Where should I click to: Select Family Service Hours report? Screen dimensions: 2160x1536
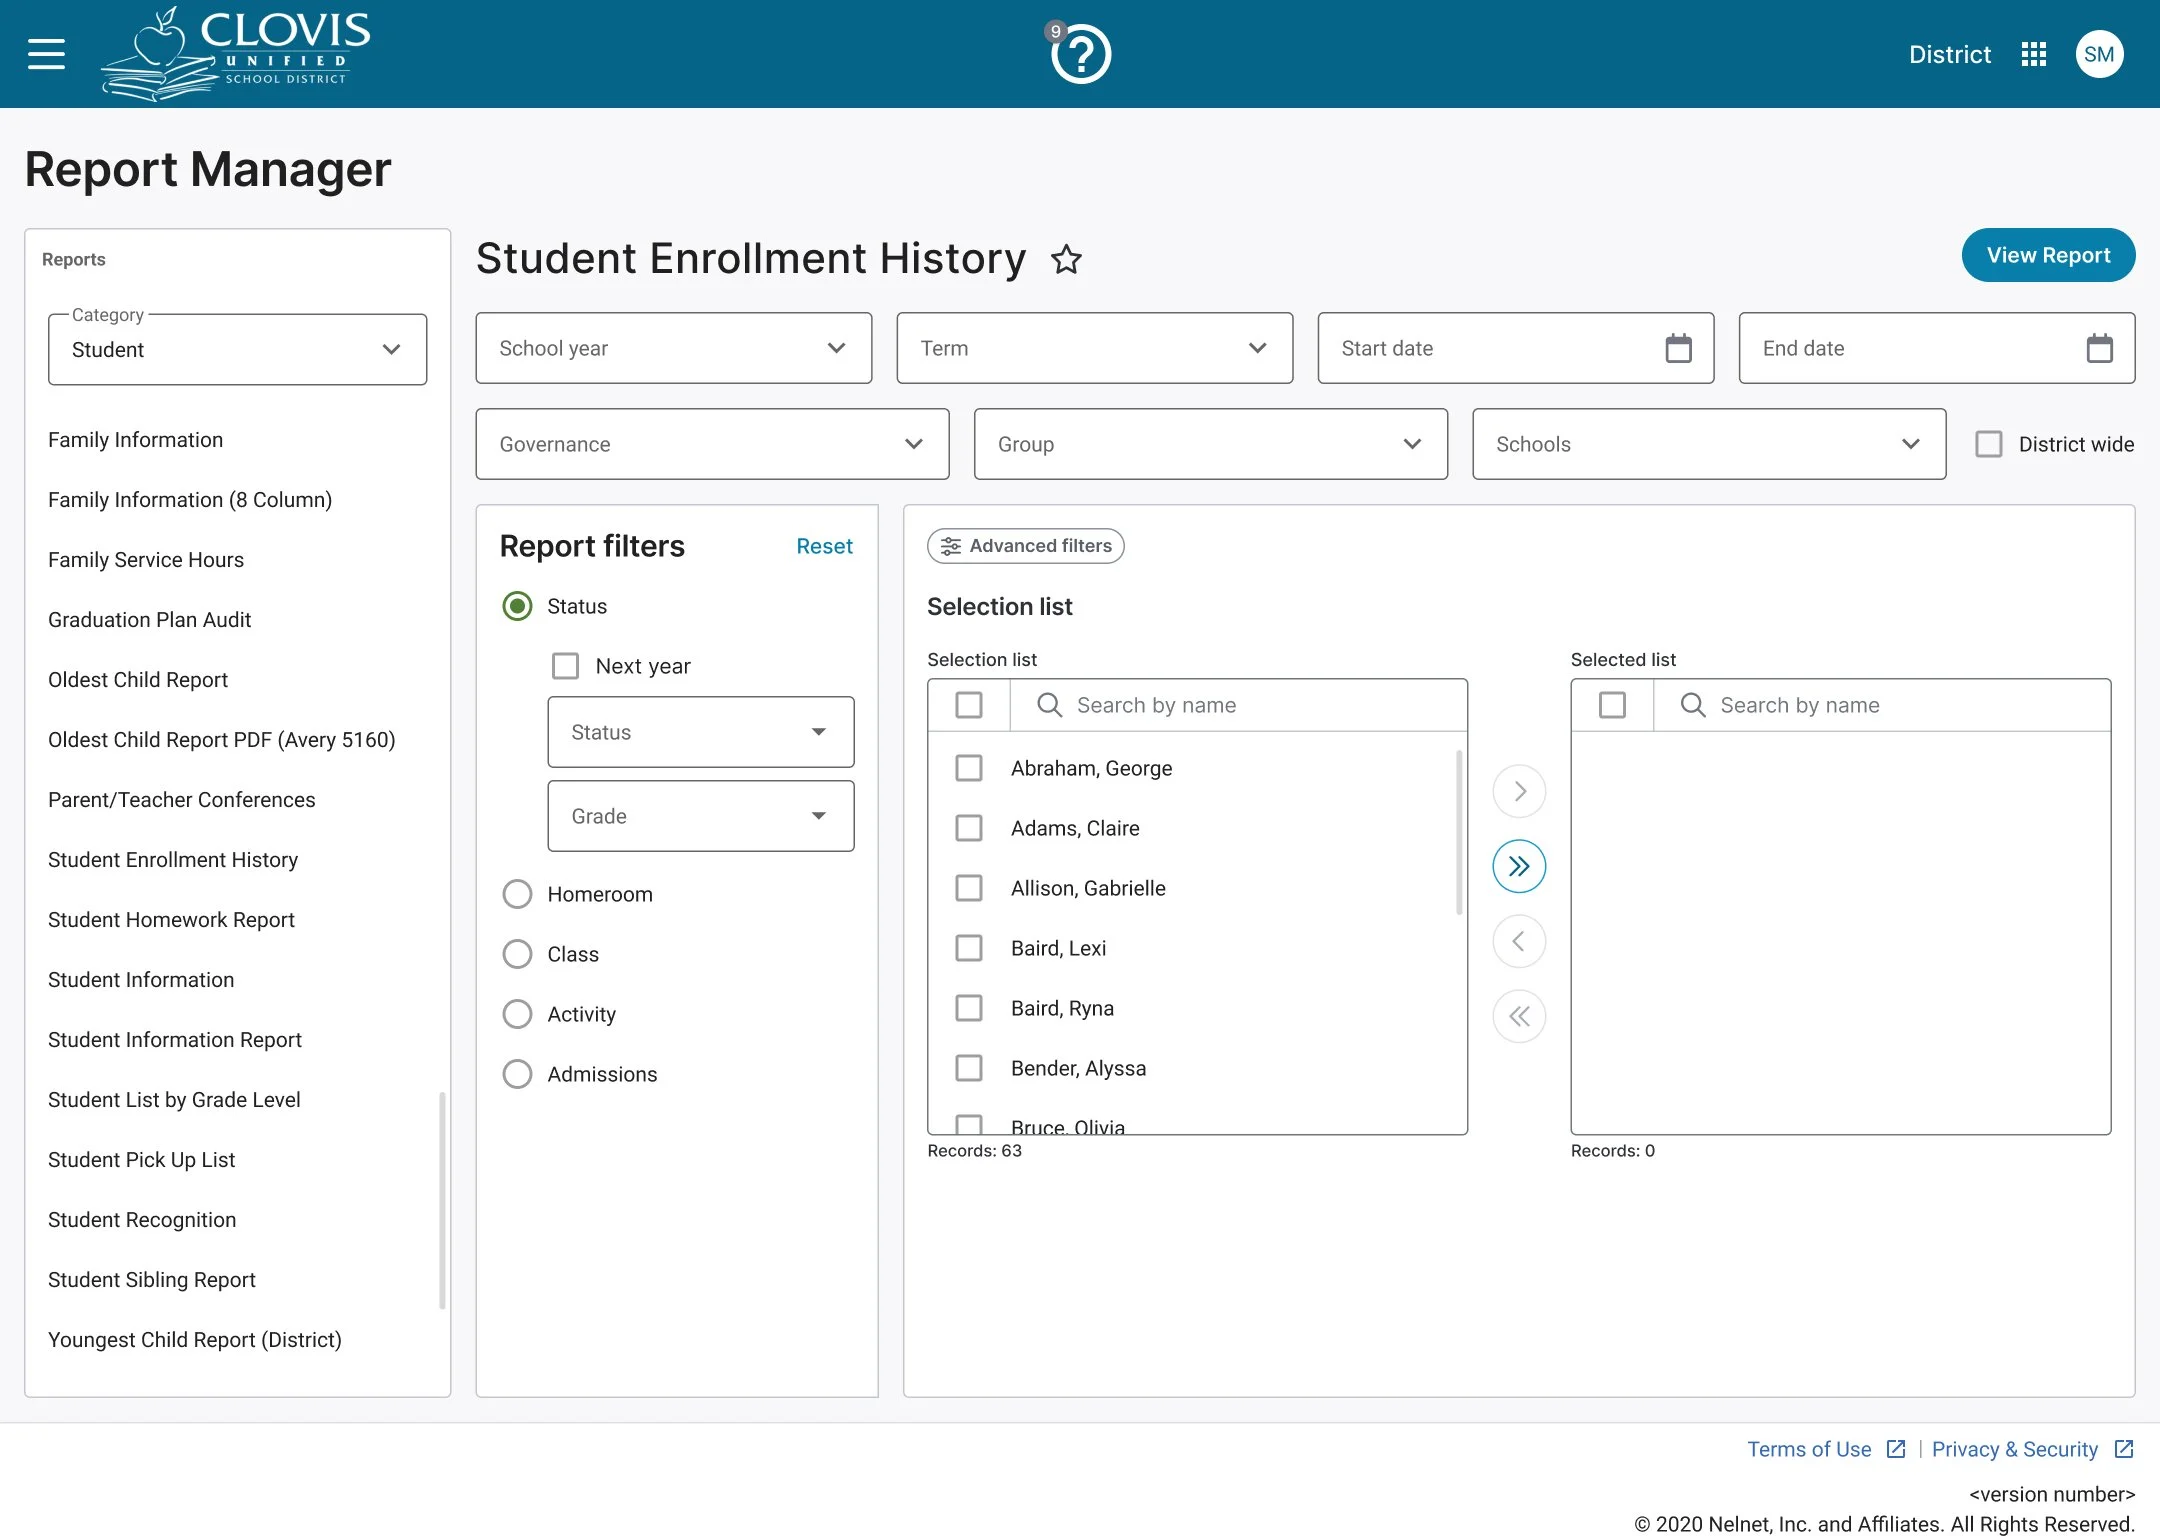point(146,560)
